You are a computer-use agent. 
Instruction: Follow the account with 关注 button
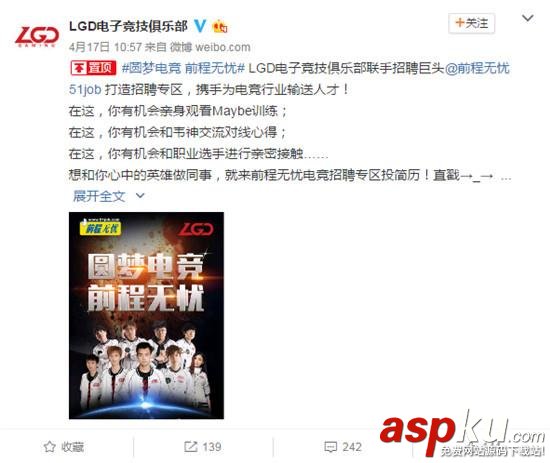[x=471, y=24]
